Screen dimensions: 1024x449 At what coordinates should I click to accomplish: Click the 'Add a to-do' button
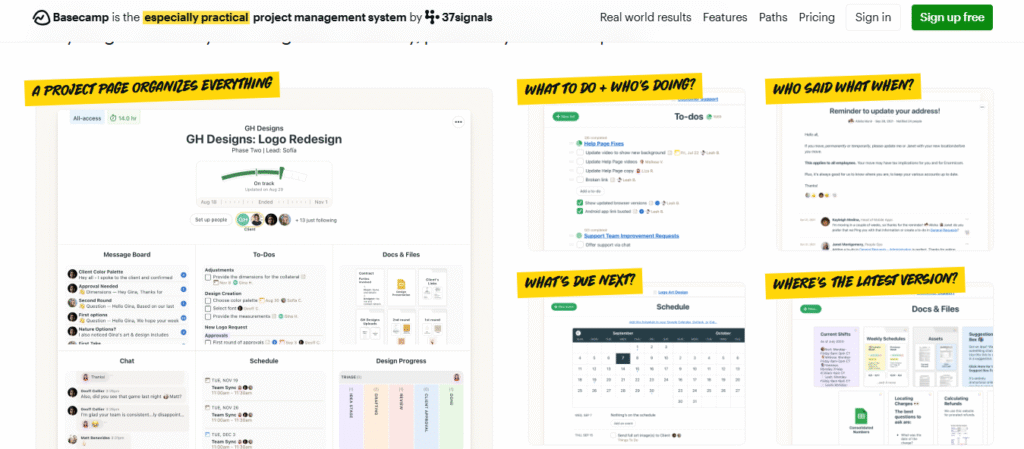tap(590, 191)
